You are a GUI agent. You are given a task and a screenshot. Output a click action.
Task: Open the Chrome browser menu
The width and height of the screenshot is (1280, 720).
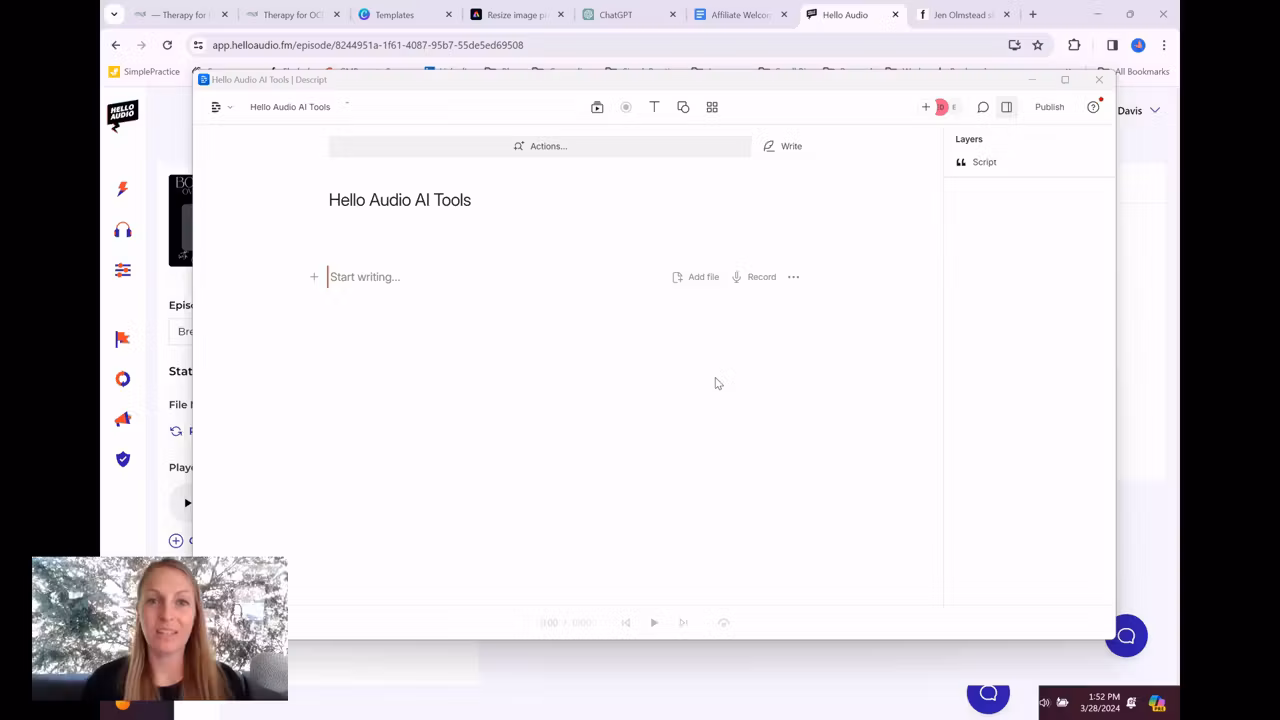point(1163,45)
